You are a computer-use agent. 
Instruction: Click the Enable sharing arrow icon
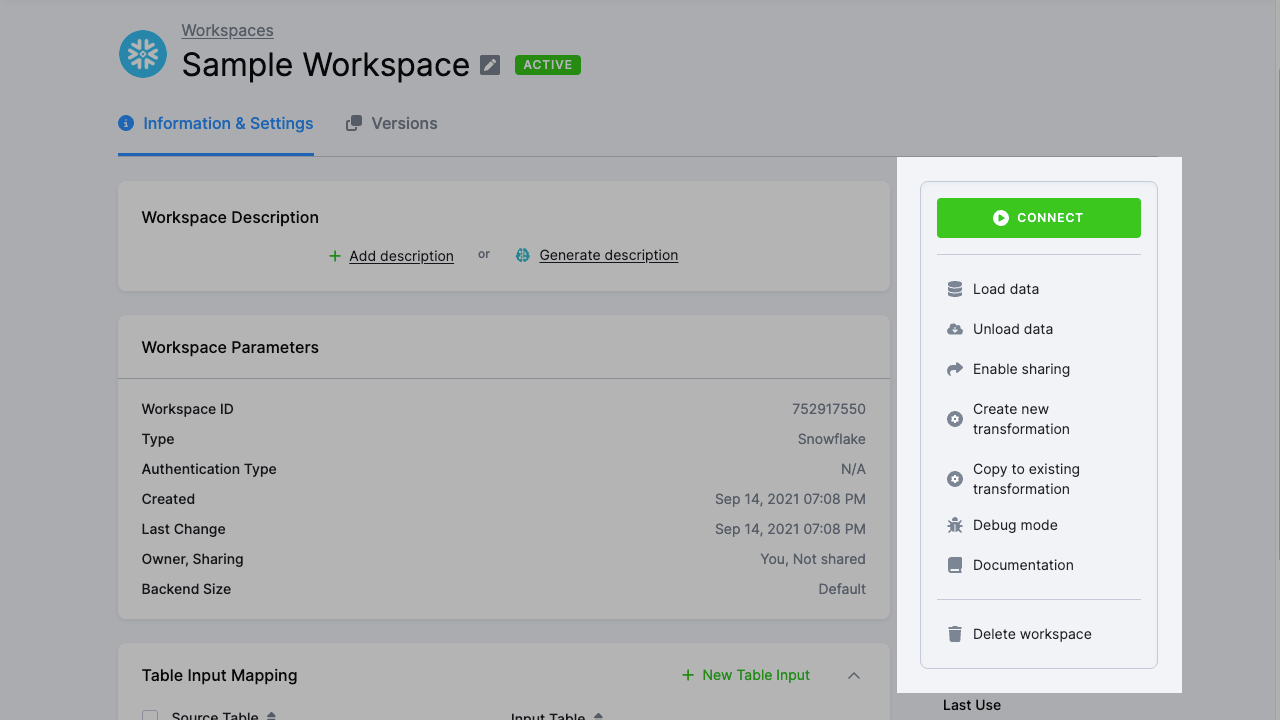[954, 368]
